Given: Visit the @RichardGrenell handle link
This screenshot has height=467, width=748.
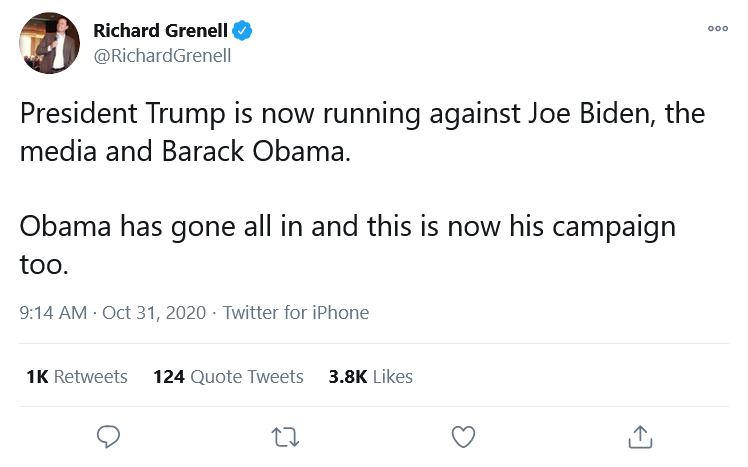Looking at the screenshot, I should (x=162, y=56).
